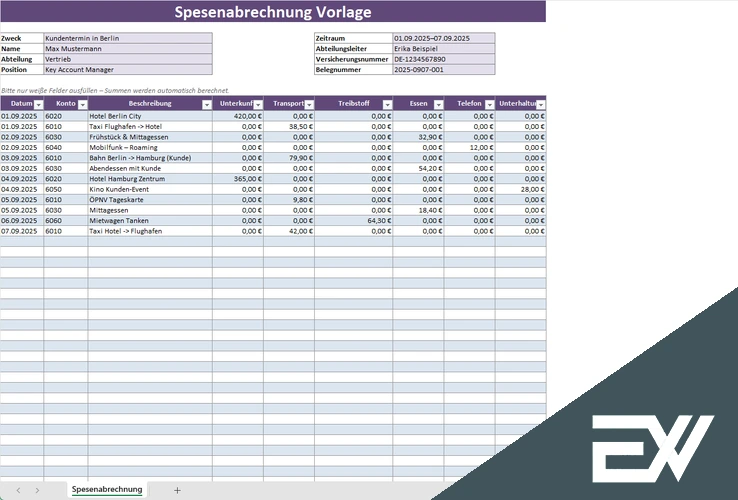The height and width of the screenshot is (500, 738).
Task: Select the date 06.09.2025 in Datum column
Action: [x=22, y=220]
